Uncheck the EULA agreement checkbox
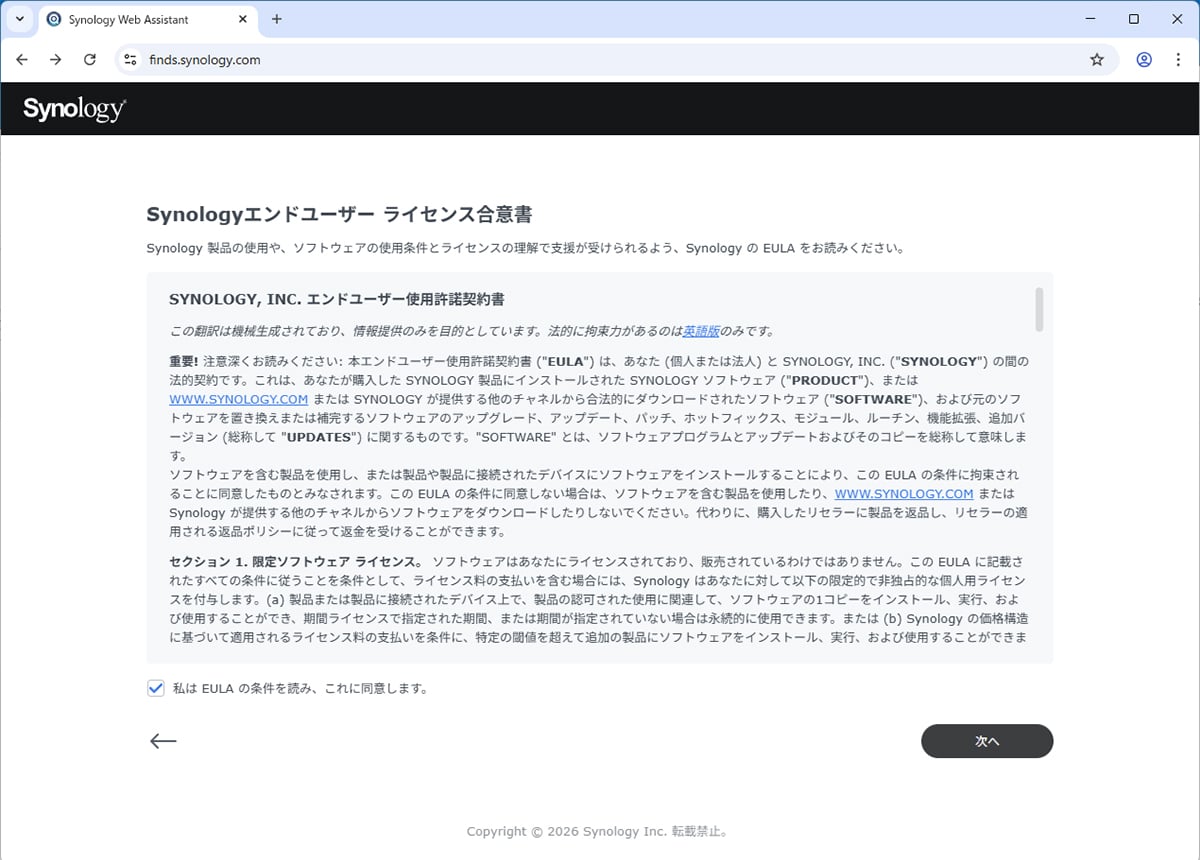 [x=156, y=688]
